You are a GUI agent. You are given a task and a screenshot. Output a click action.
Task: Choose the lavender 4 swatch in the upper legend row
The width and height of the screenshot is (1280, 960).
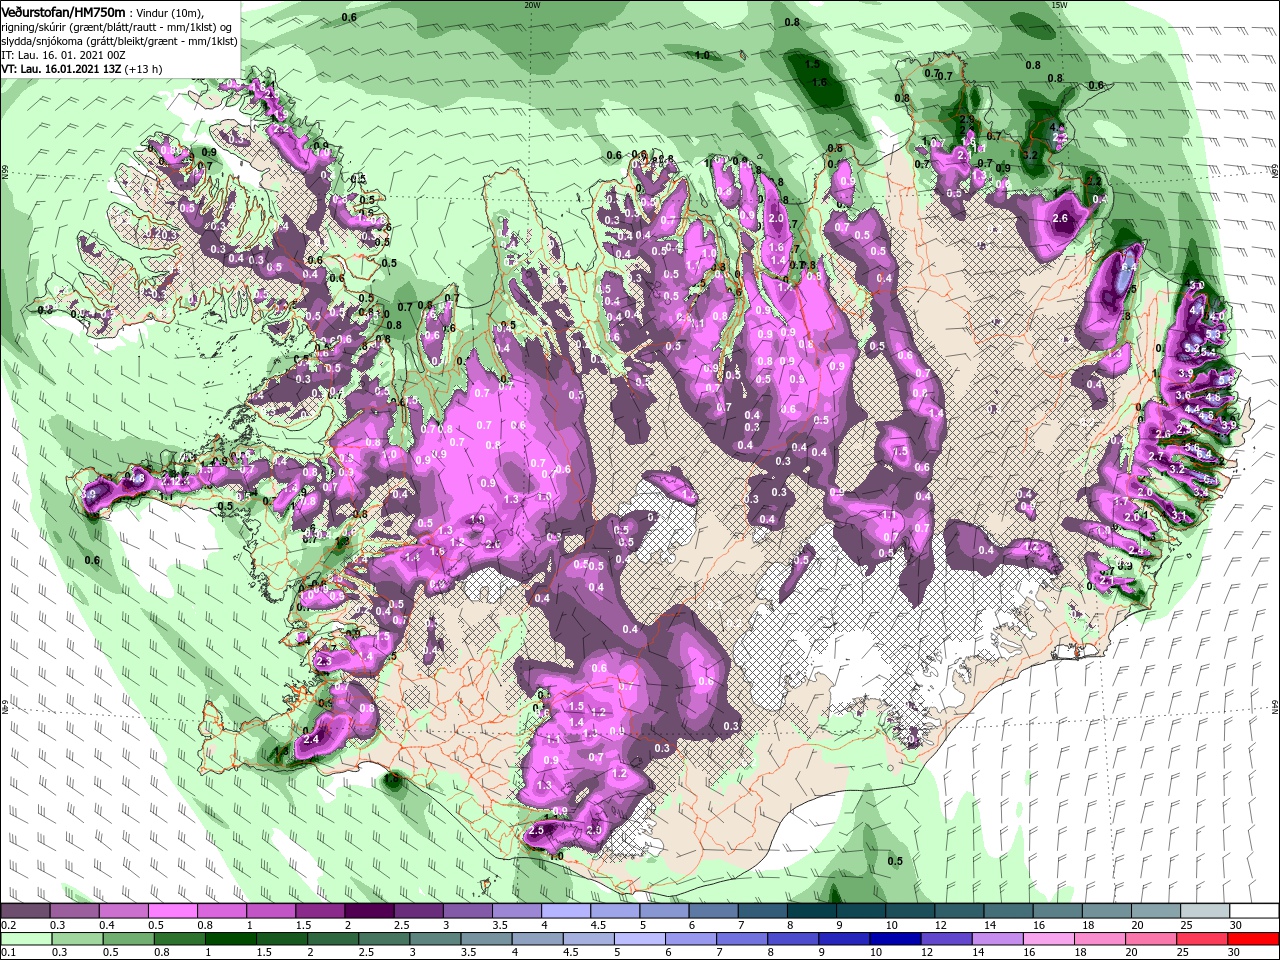[564, 911]
